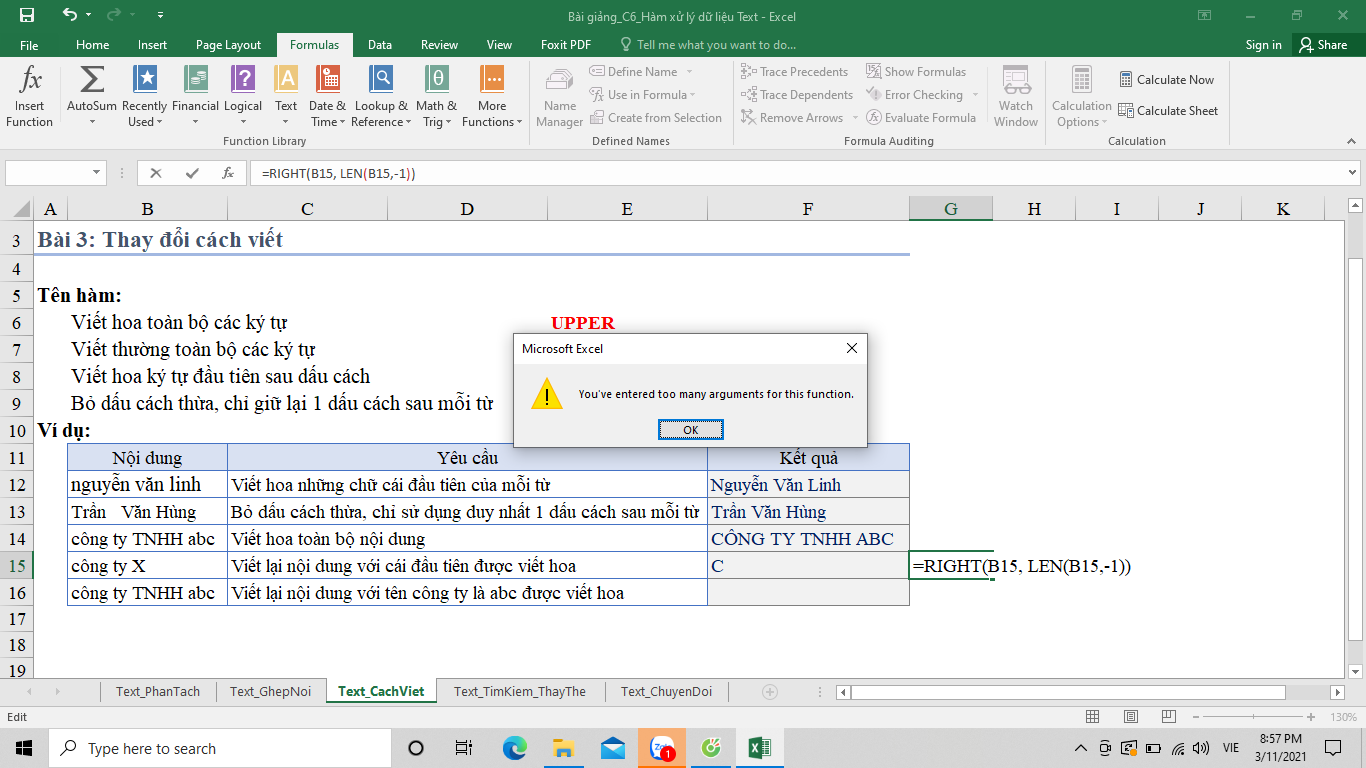Expand the formula bar chevron
The image size is (1366, 768).
tap(1353, 173)
